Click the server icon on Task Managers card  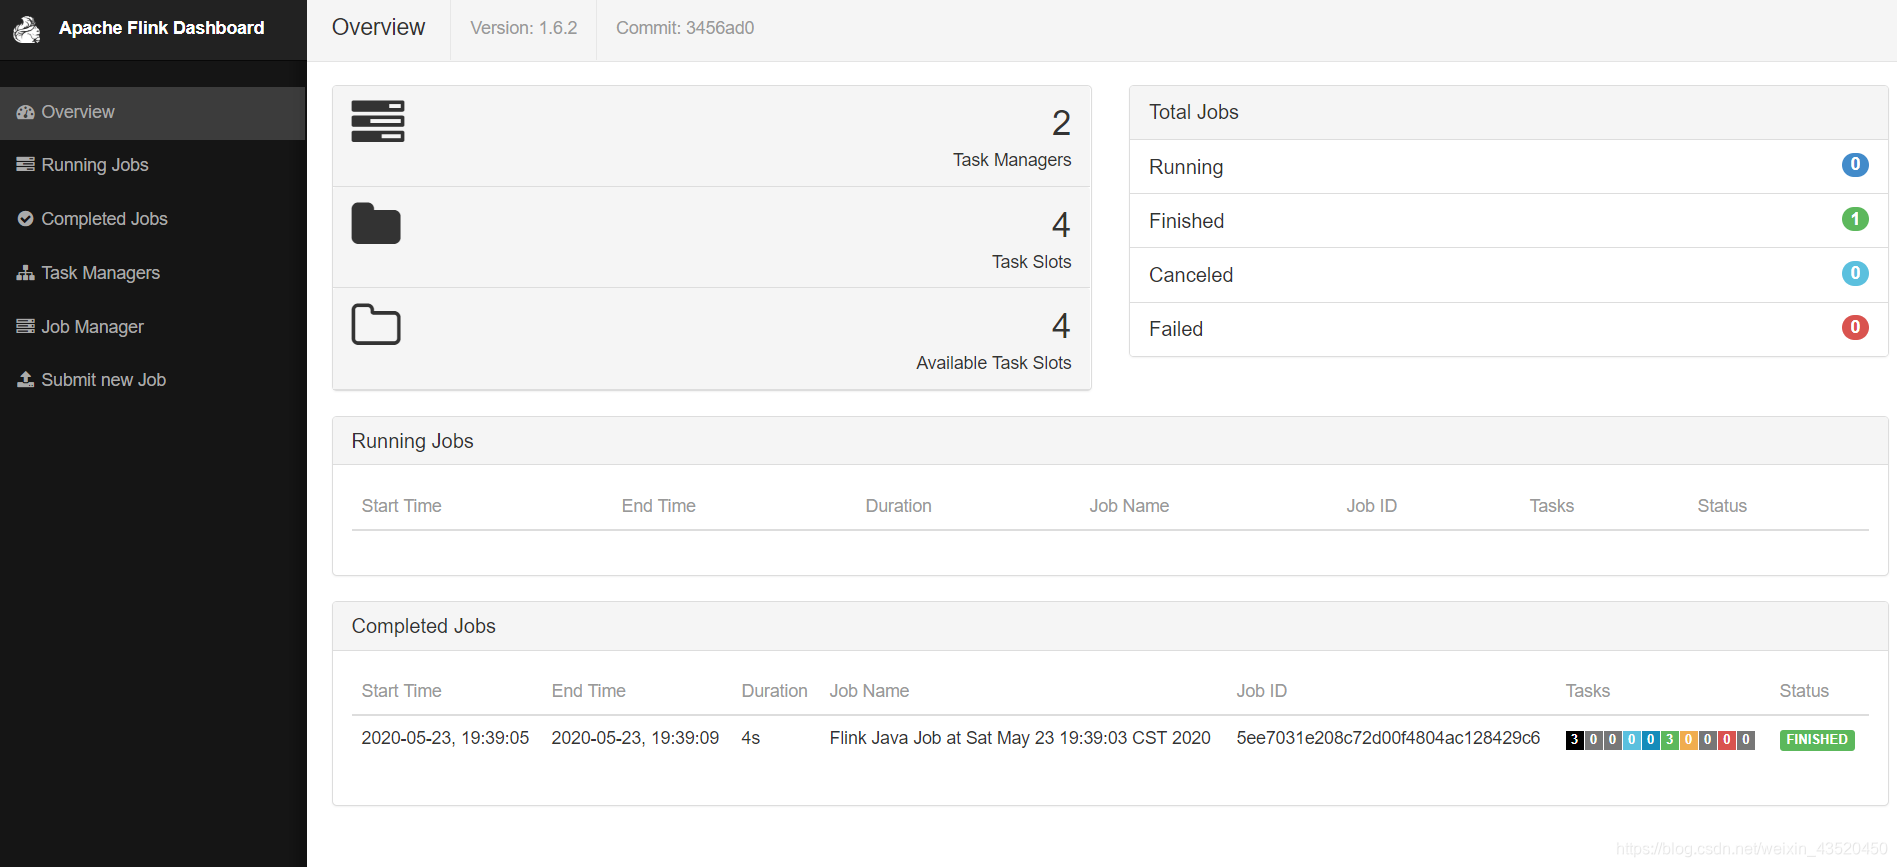[x=378, y=121]
